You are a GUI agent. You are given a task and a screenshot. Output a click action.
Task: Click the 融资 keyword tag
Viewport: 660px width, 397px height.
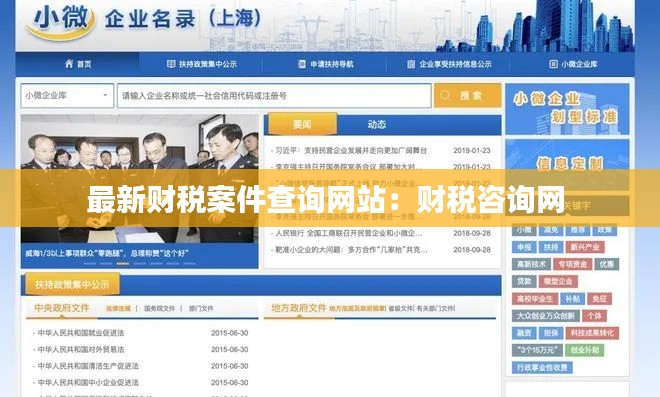[524, 333]
